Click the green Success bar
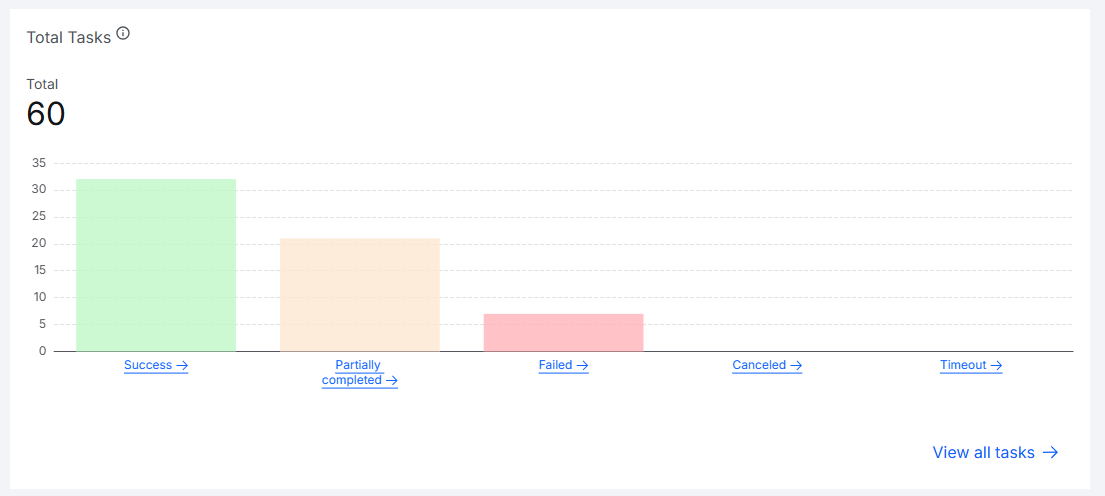Image resolution: width=1105 pixels, height=496 pixels. pyautogui.click(x=156, y=265)
